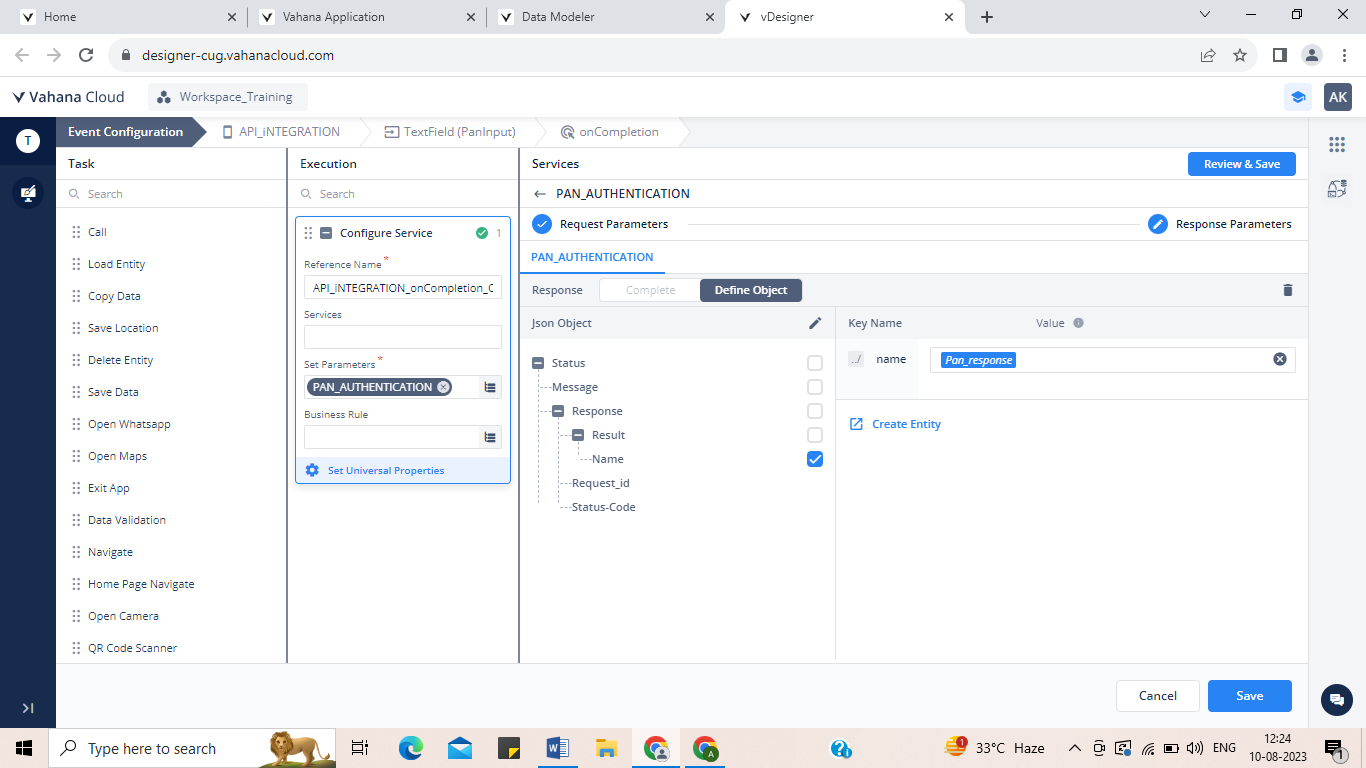Image resolution: width=1366 pixels, height=768 pixels.
Task: Toggle the Response node checkbox
Action: [x=815, y=411]
